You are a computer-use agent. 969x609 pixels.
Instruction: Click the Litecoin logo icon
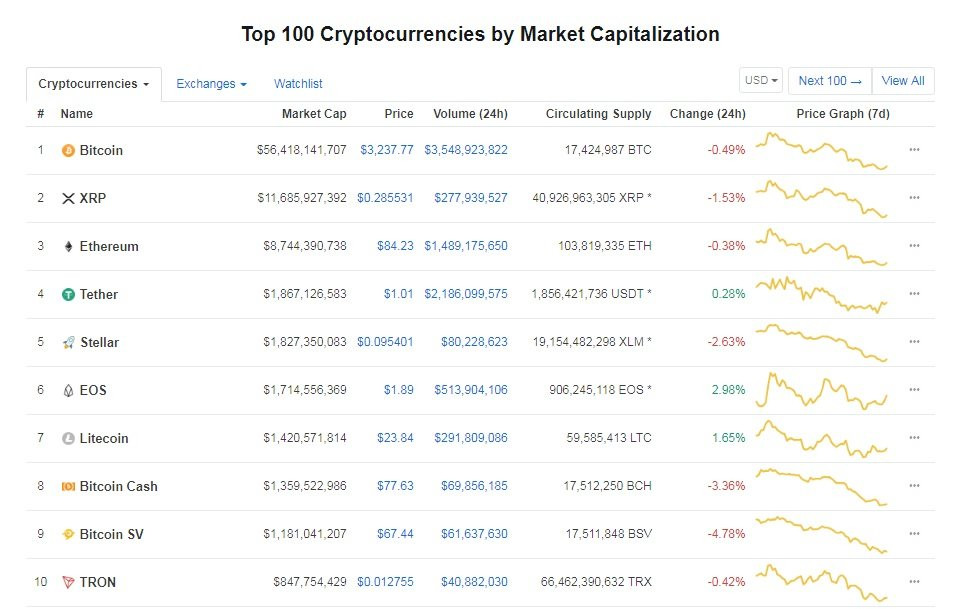click(x=68, y=439)
